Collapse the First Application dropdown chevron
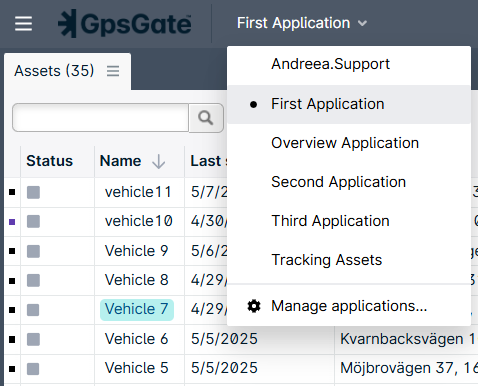The width and height of the screenshot is (478, 386). point(362,23)
